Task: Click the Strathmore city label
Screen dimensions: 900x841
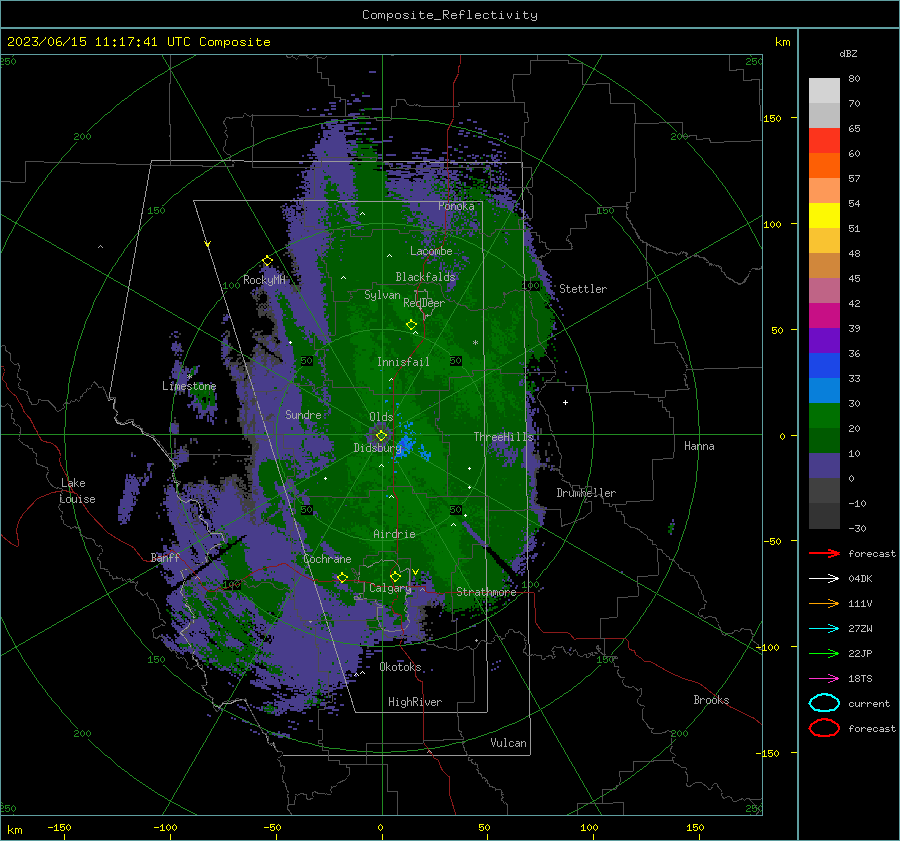Action: point(486,592)
